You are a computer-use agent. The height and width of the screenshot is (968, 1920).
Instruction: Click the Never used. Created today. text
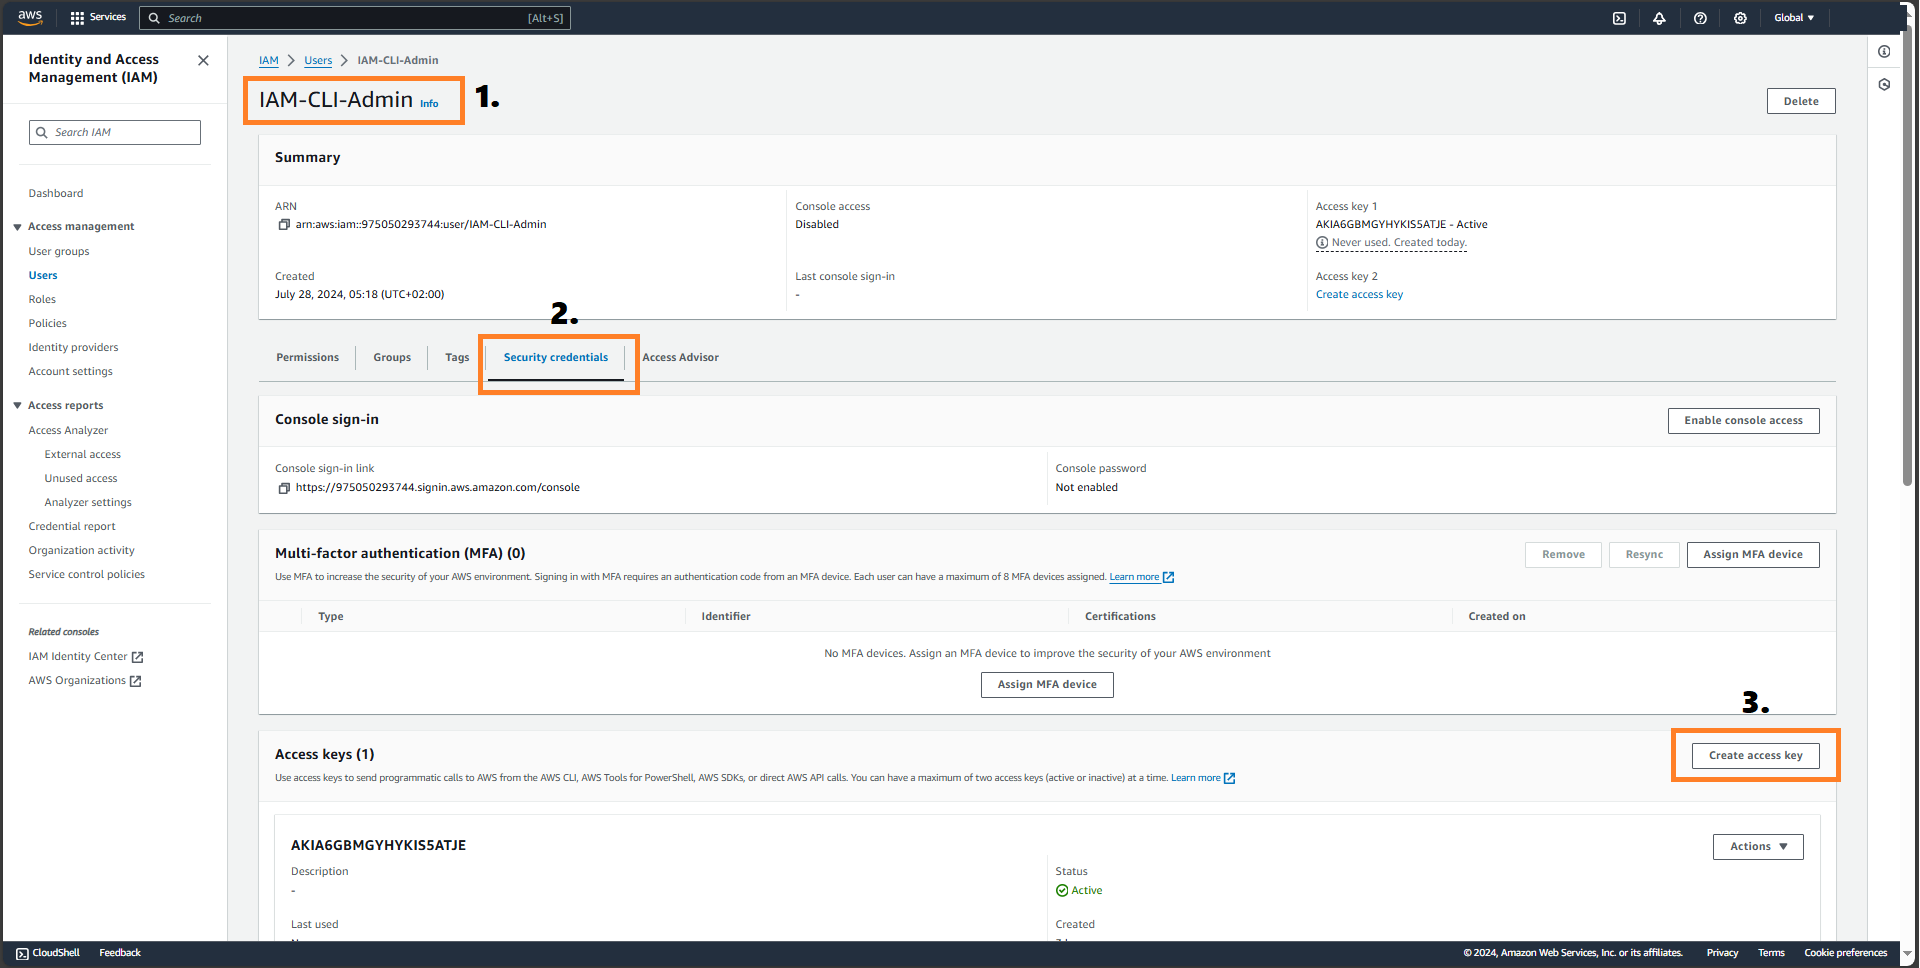1399,243
